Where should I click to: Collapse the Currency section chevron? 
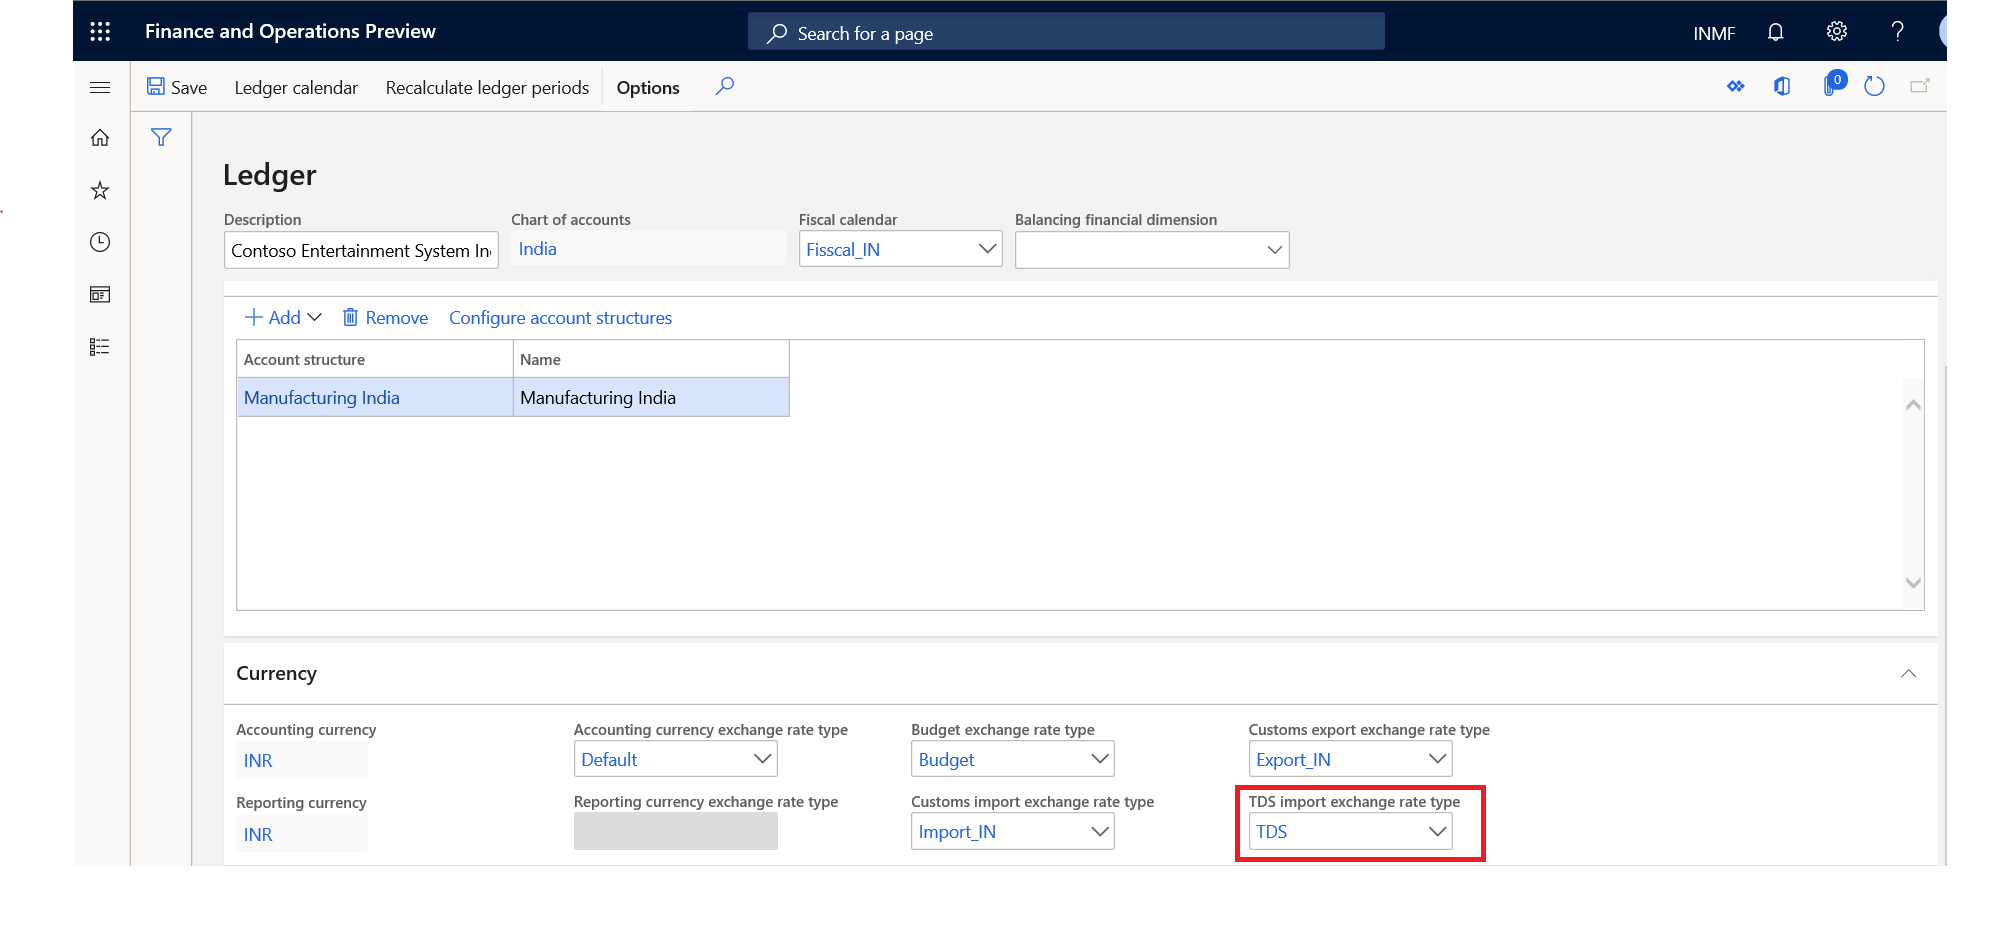(1908, 674)
